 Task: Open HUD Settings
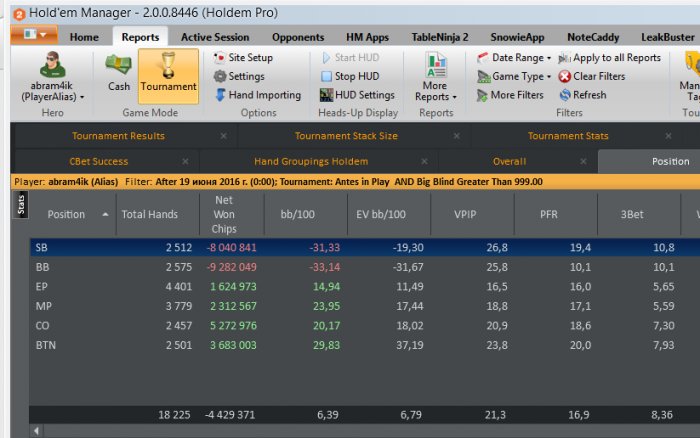coord(357,95)
